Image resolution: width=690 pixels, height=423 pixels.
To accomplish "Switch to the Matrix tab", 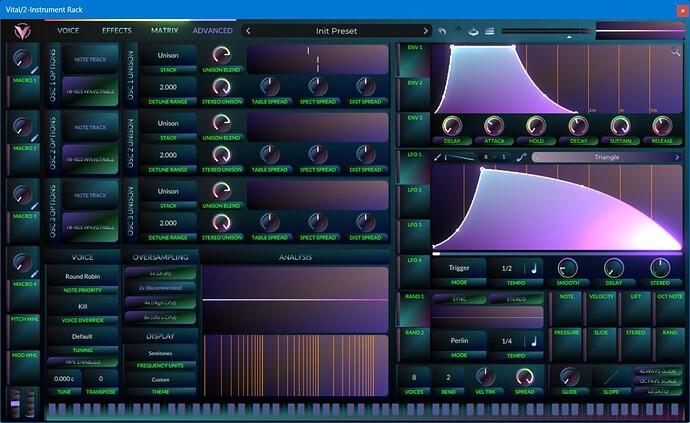I will coord(165,30).
